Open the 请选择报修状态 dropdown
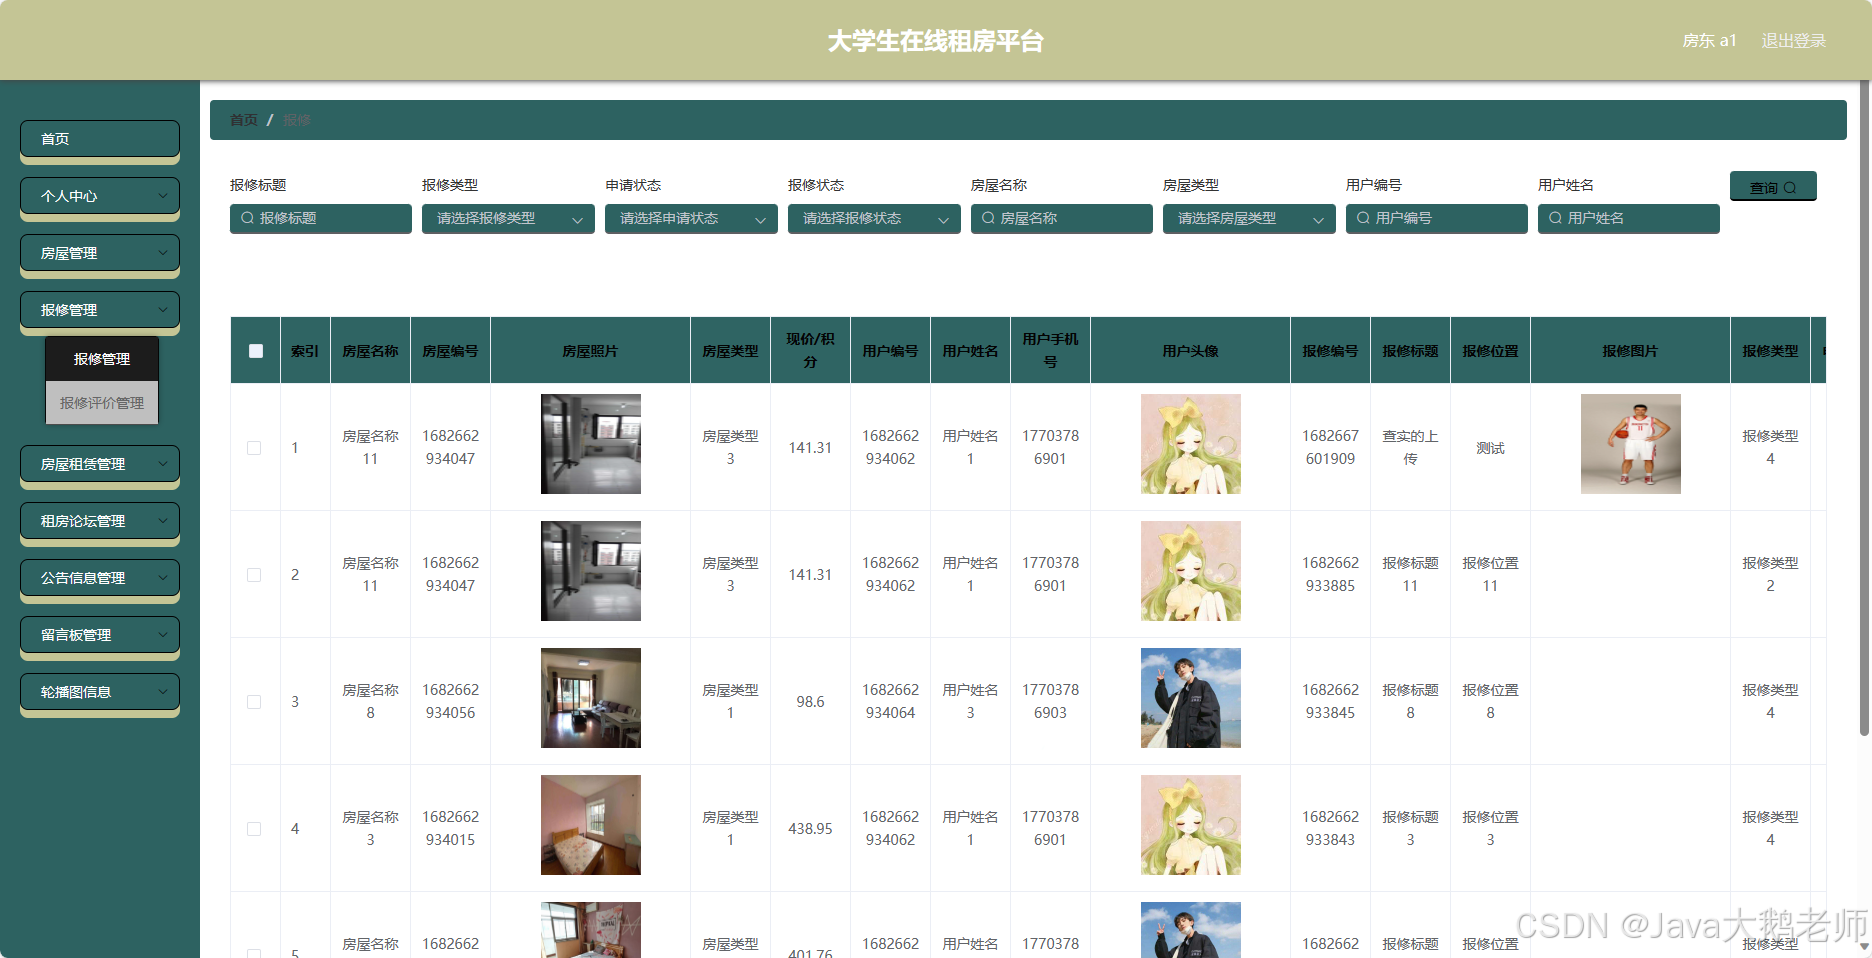 click(874, 219)
